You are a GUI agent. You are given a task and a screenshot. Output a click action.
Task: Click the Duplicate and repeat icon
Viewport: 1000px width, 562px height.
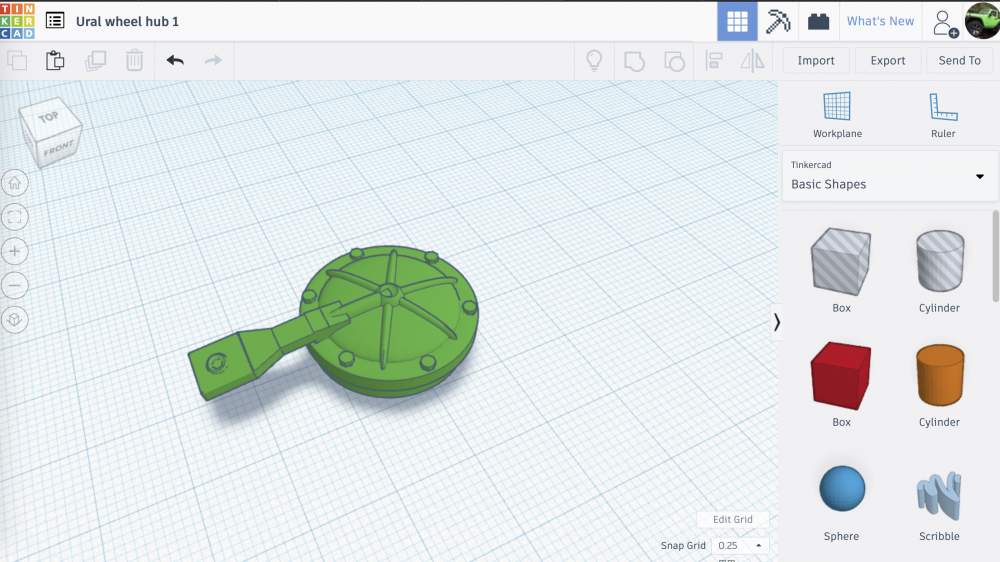95,61
